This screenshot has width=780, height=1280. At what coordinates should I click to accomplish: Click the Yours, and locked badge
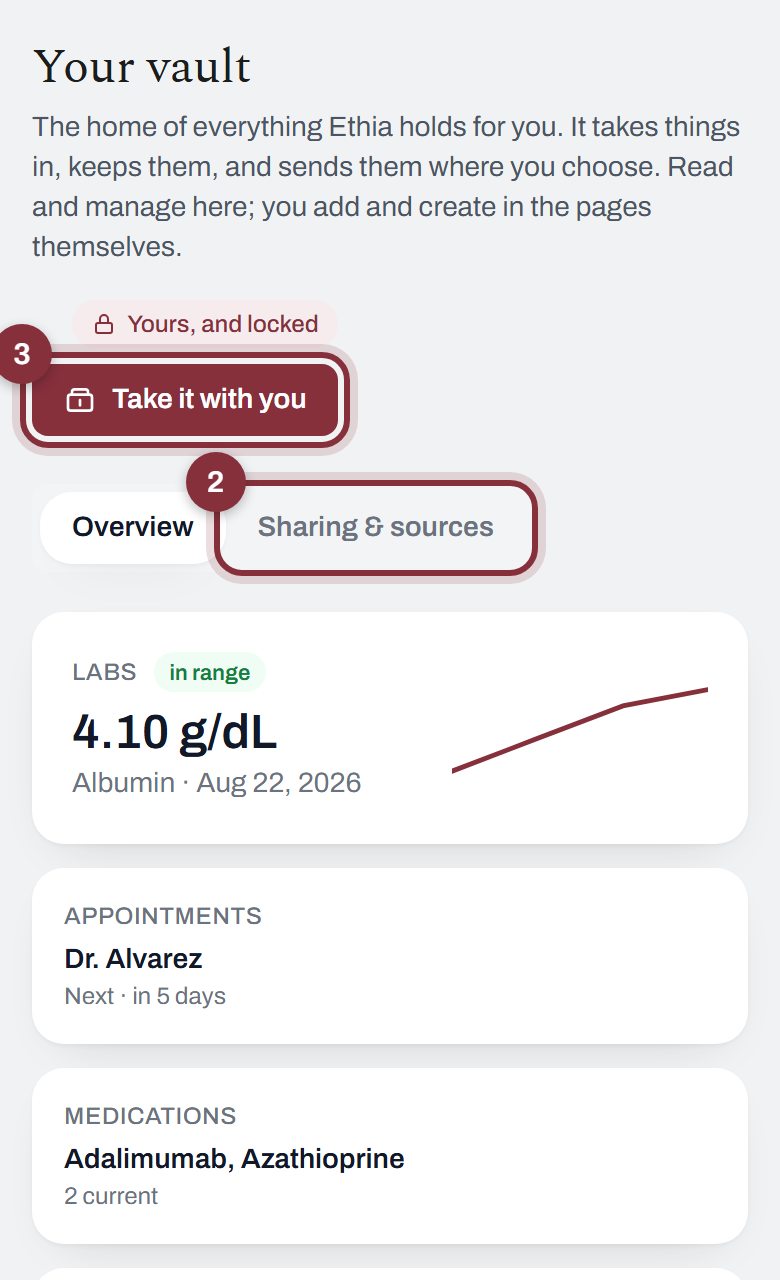[x=205, y=324]
